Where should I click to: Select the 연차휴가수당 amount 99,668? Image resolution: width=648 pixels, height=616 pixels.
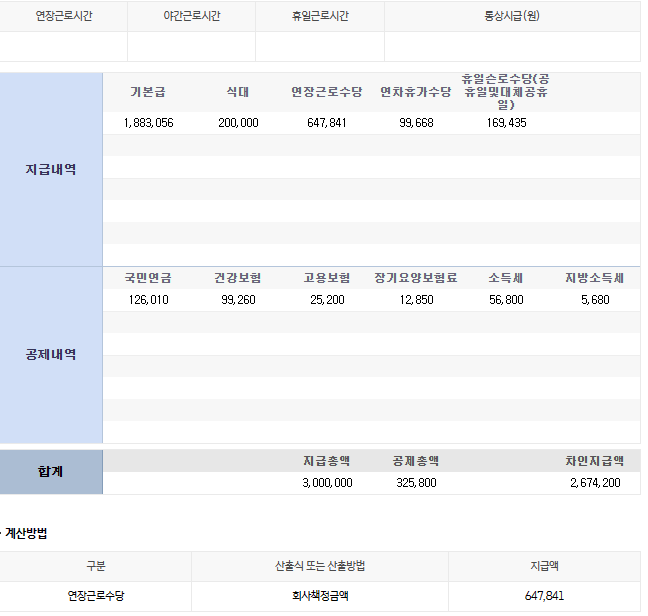(416, 123)
